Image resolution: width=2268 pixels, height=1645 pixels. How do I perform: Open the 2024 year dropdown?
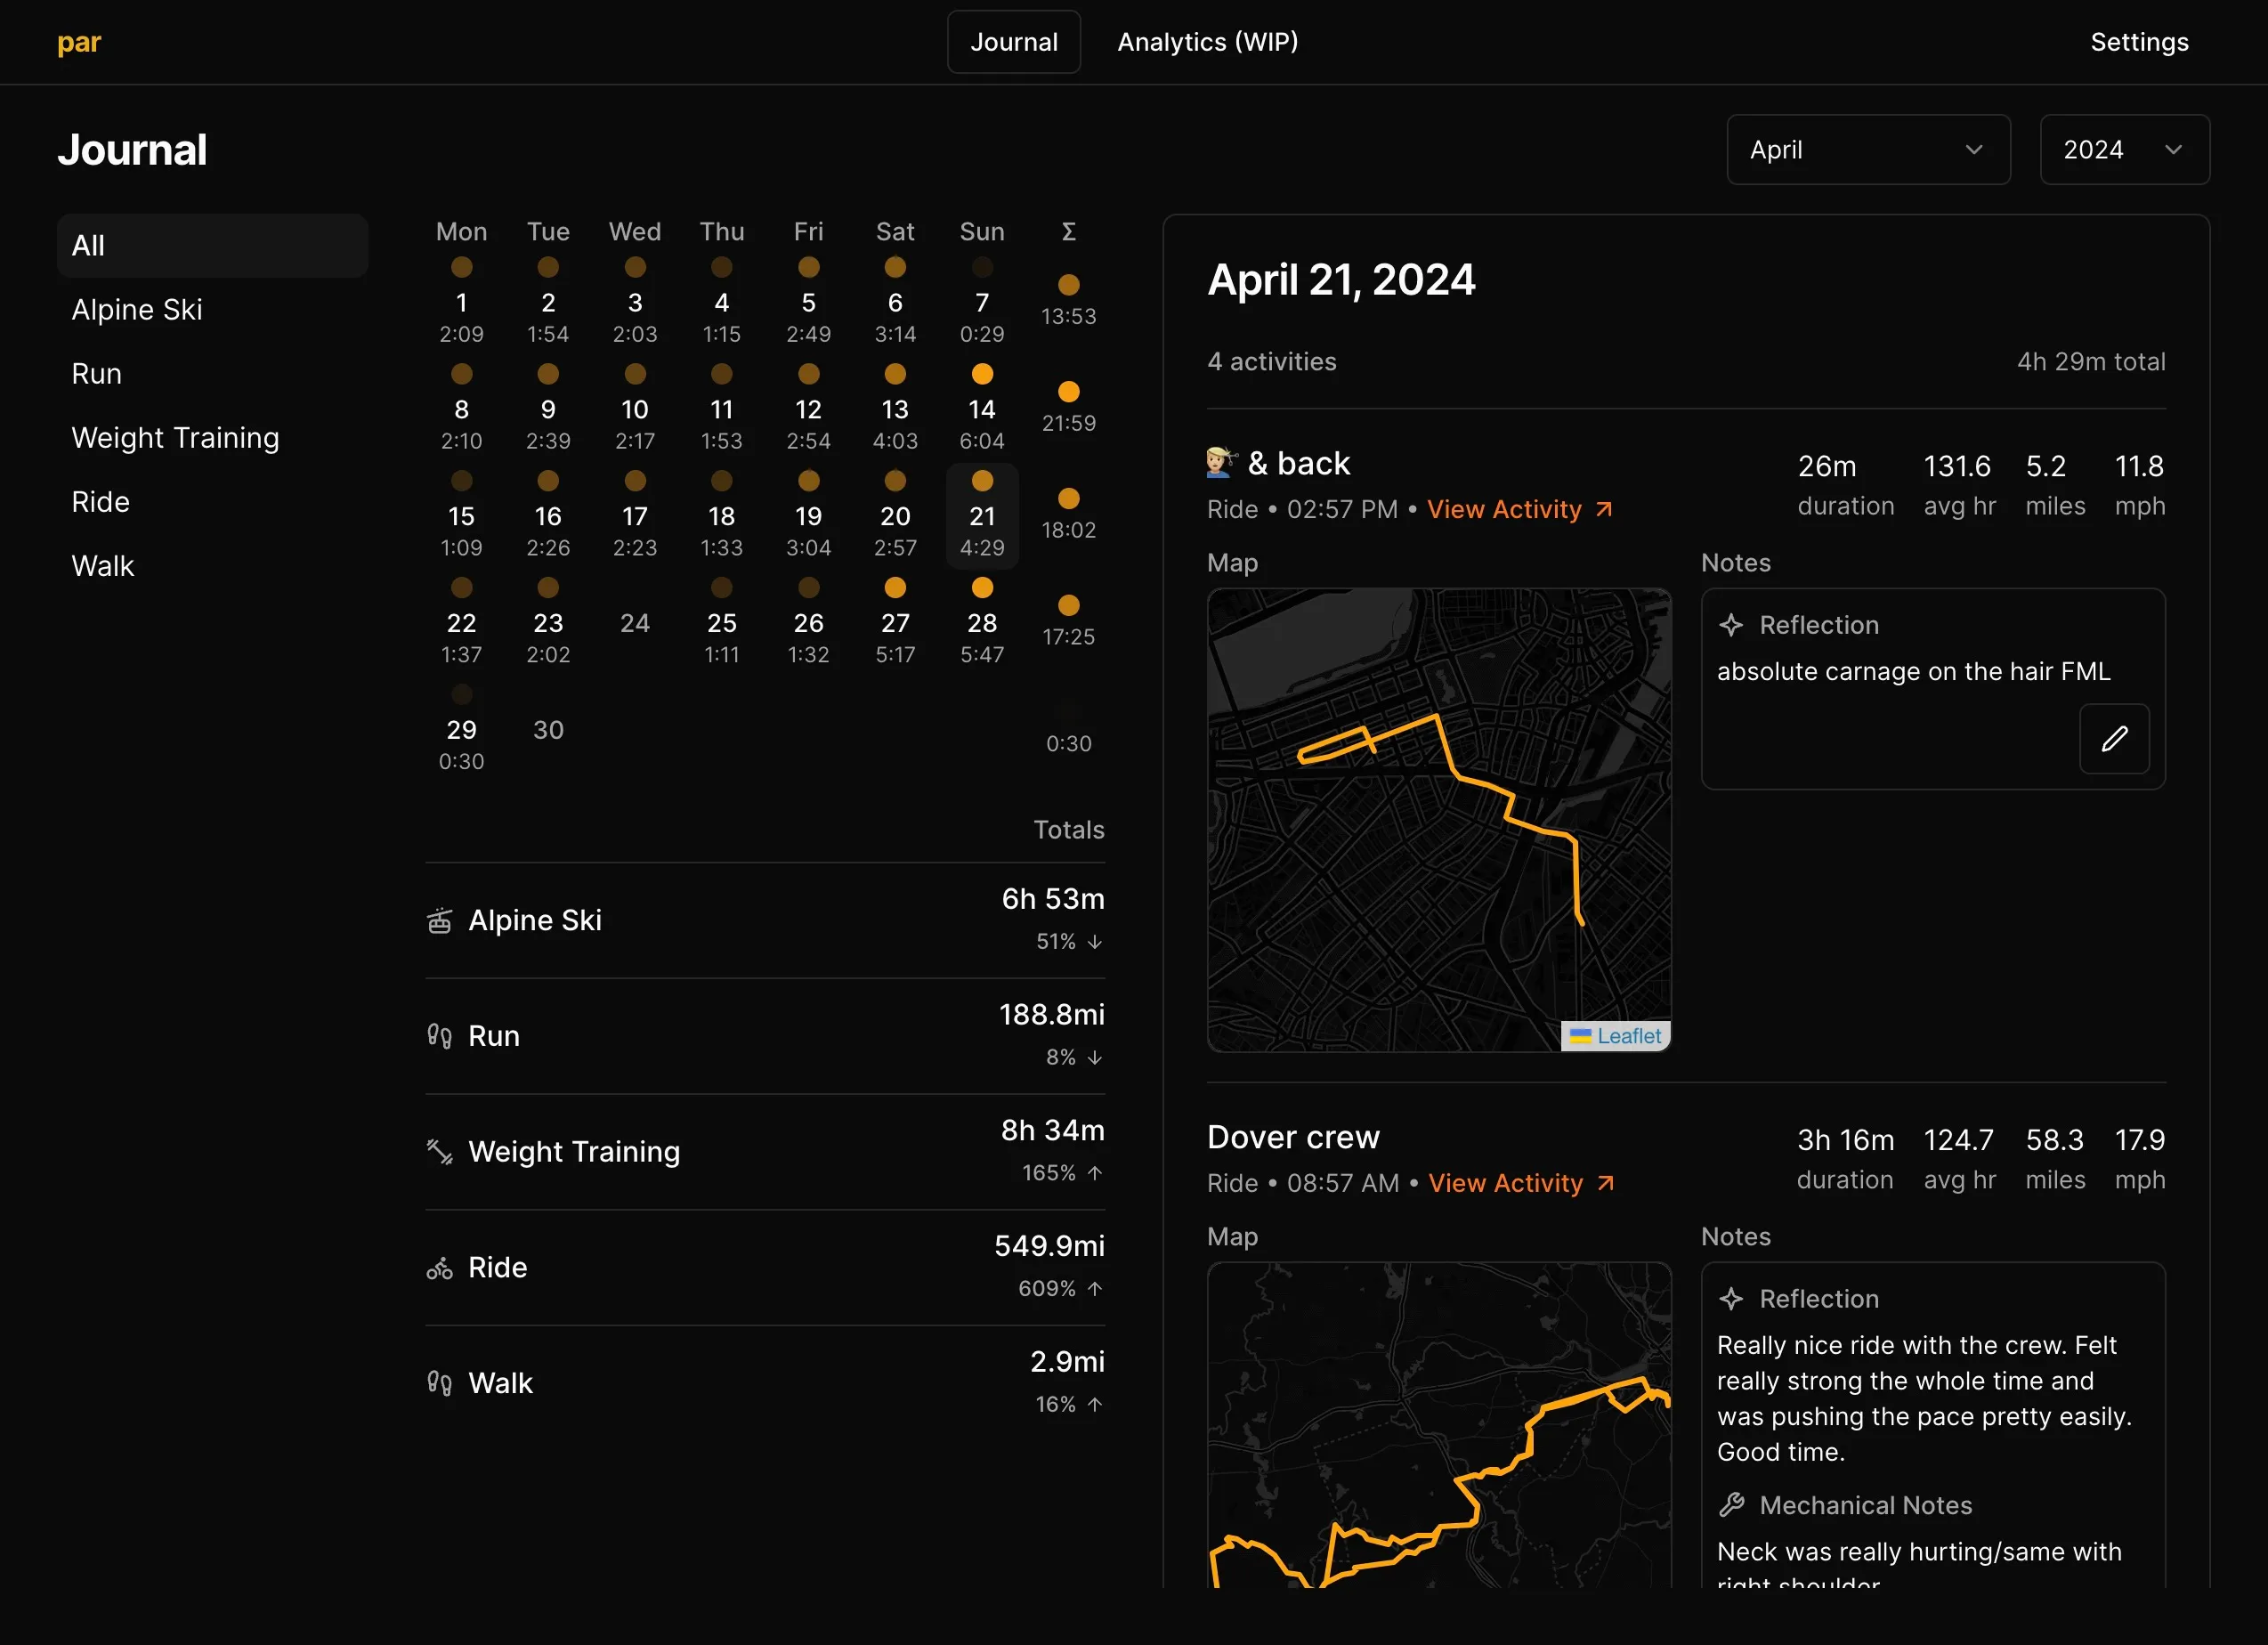click(2123, 150)
